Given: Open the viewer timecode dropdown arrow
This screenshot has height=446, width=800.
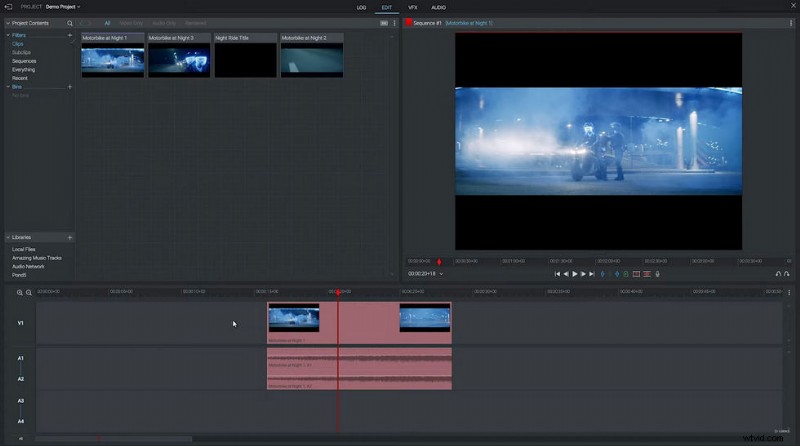Looking at the screenshot, I should 441,274.
